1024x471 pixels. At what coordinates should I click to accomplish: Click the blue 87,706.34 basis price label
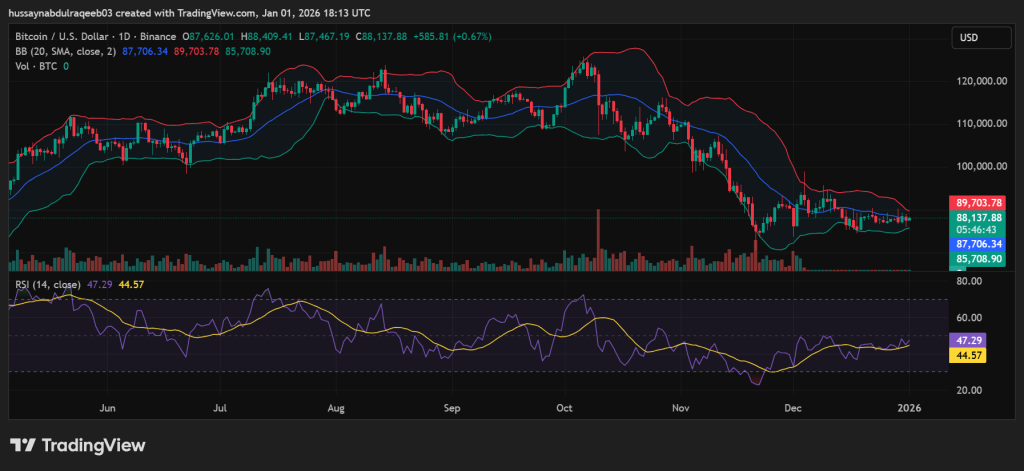point(982,243)
